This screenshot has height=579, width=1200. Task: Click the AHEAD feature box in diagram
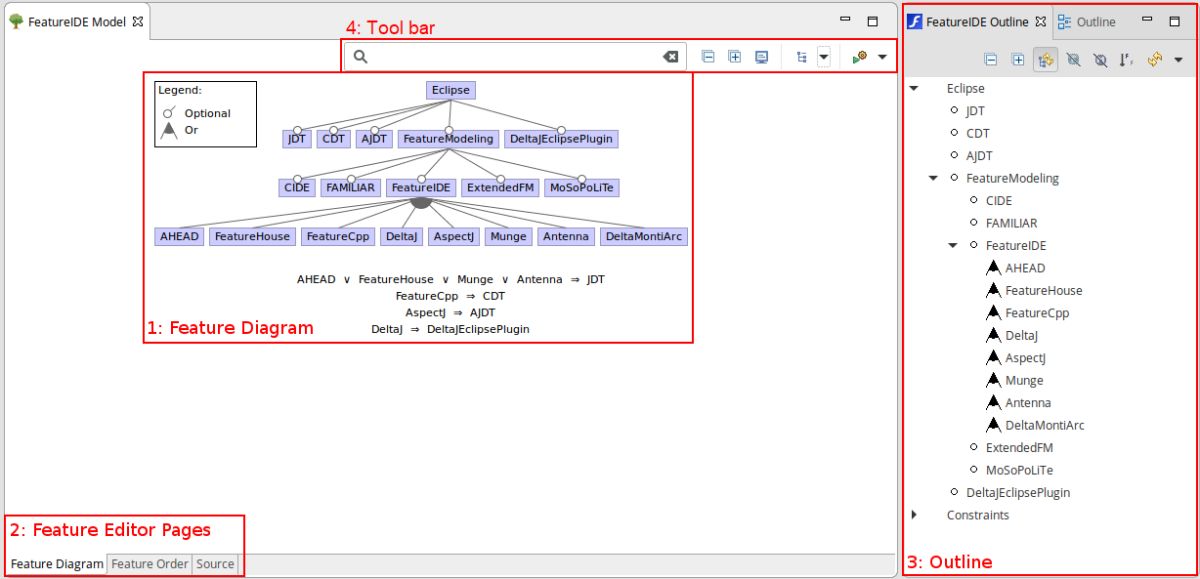tap(180, 237)
